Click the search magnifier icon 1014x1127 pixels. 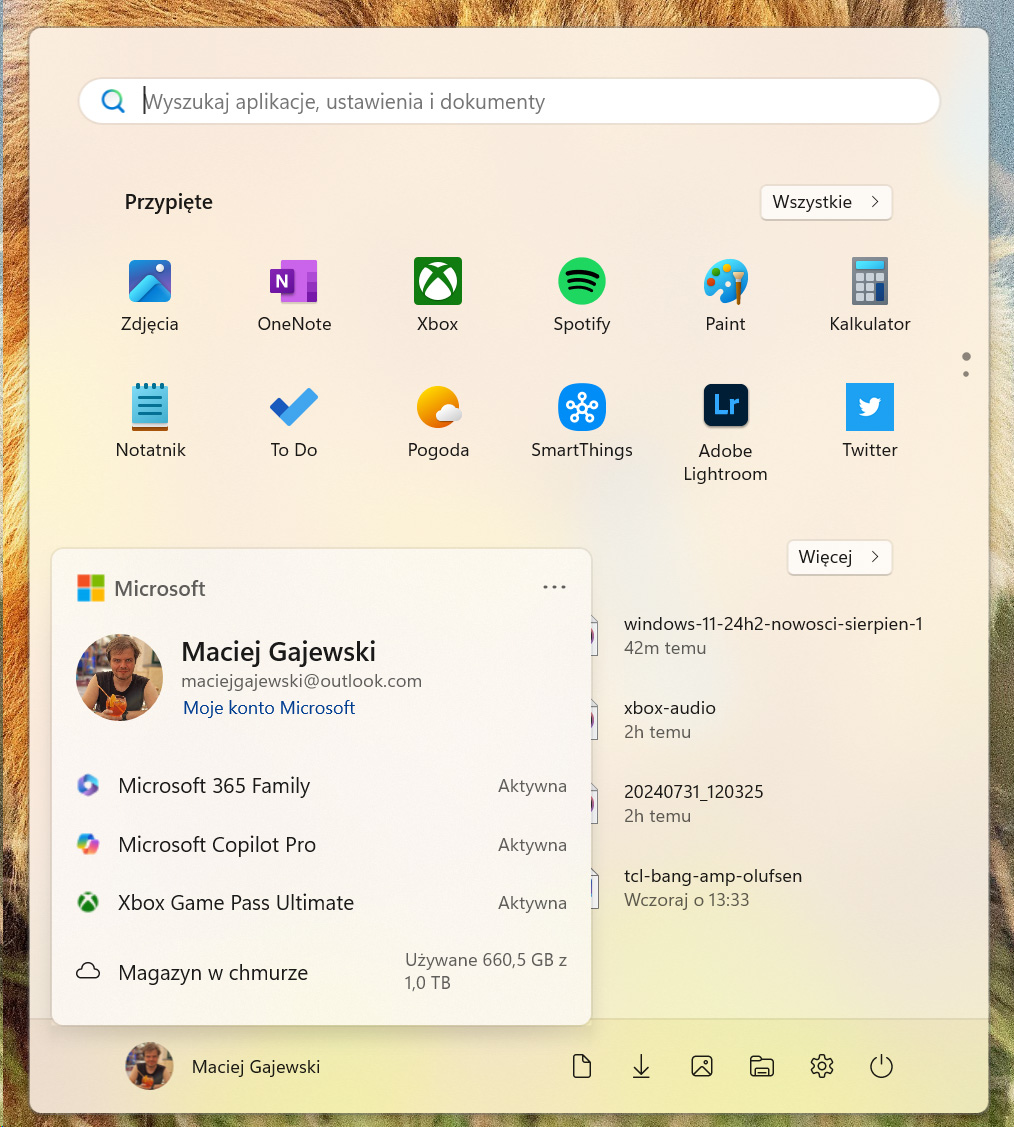(113, 101)
